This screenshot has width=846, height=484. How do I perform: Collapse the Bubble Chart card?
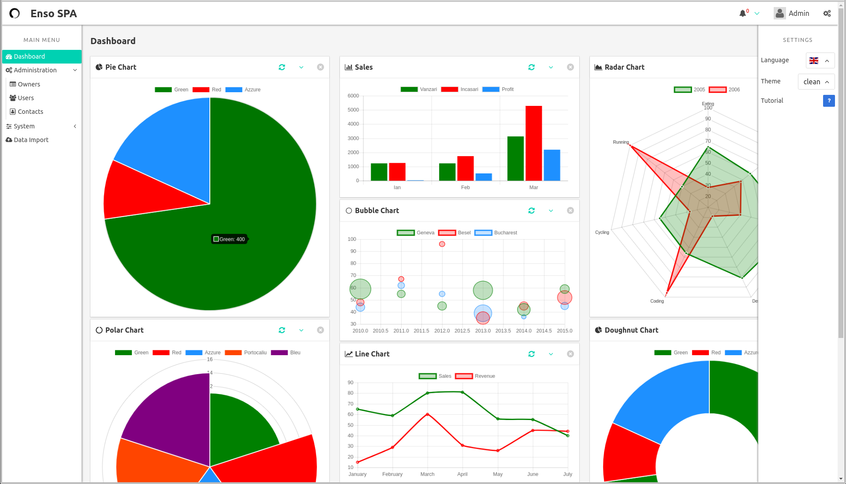click(x=551, y=211)
